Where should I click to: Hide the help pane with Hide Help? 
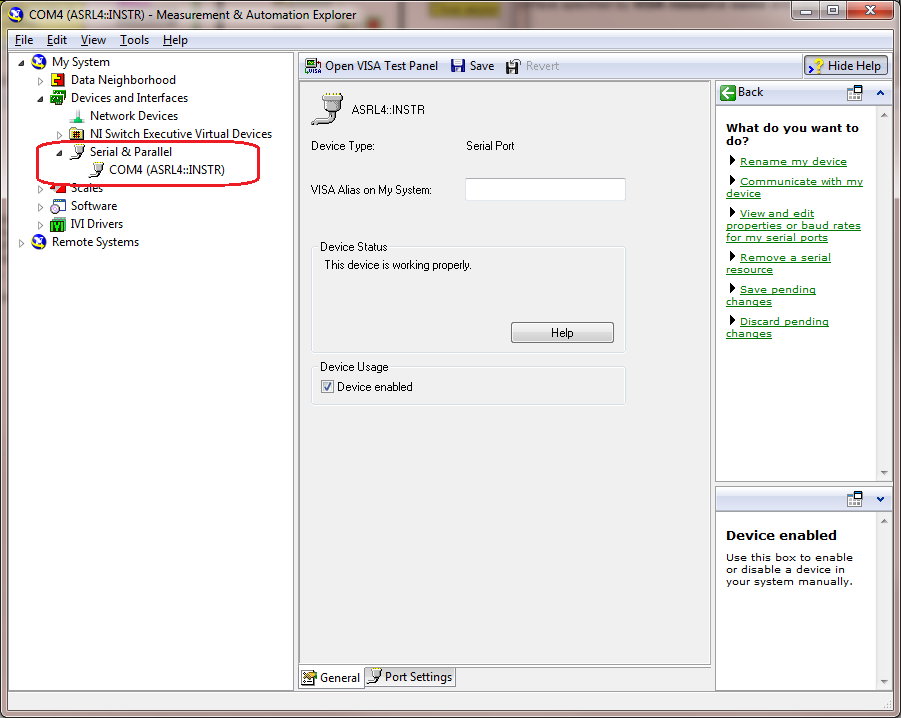click(x=846, y=66)
